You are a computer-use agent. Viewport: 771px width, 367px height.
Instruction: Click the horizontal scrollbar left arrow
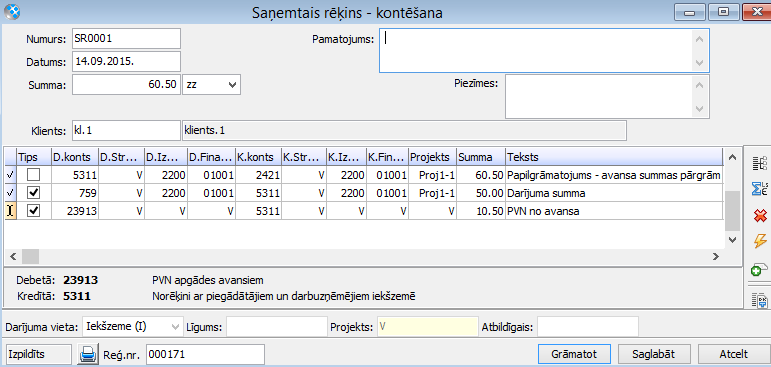point(13,256)
